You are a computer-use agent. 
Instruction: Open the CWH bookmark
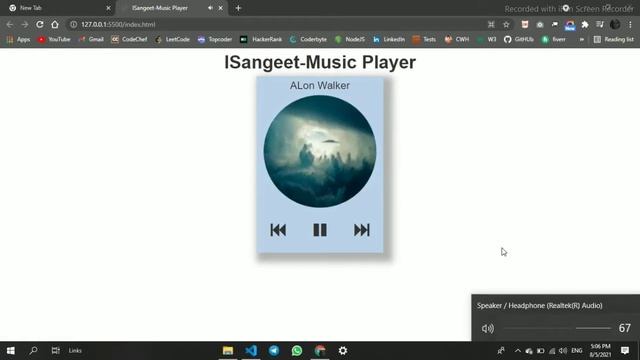(x=457, y=39)
